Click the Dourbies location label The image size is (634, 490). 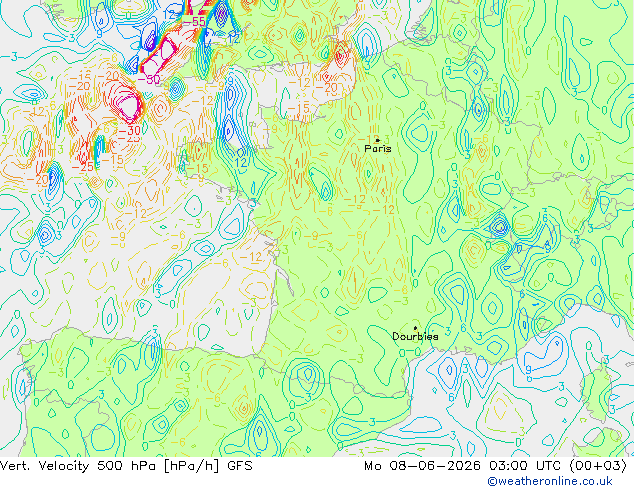tap(415, 336)
